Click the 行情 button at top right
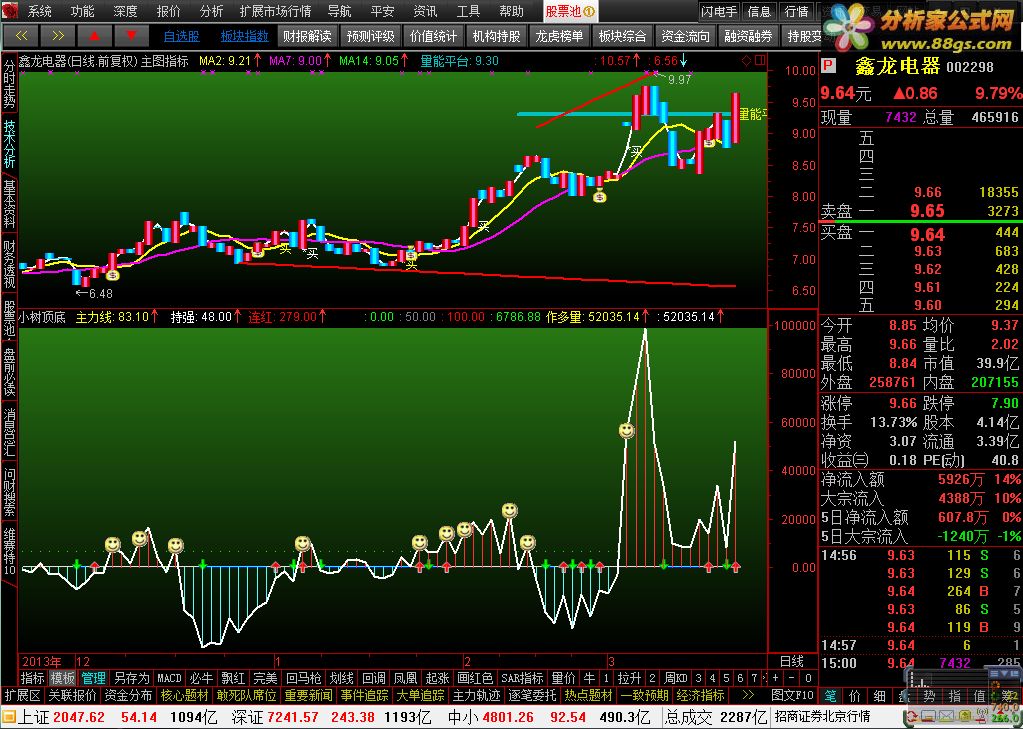This screenshot has width=1023, height=729. [x=796, y=11]
